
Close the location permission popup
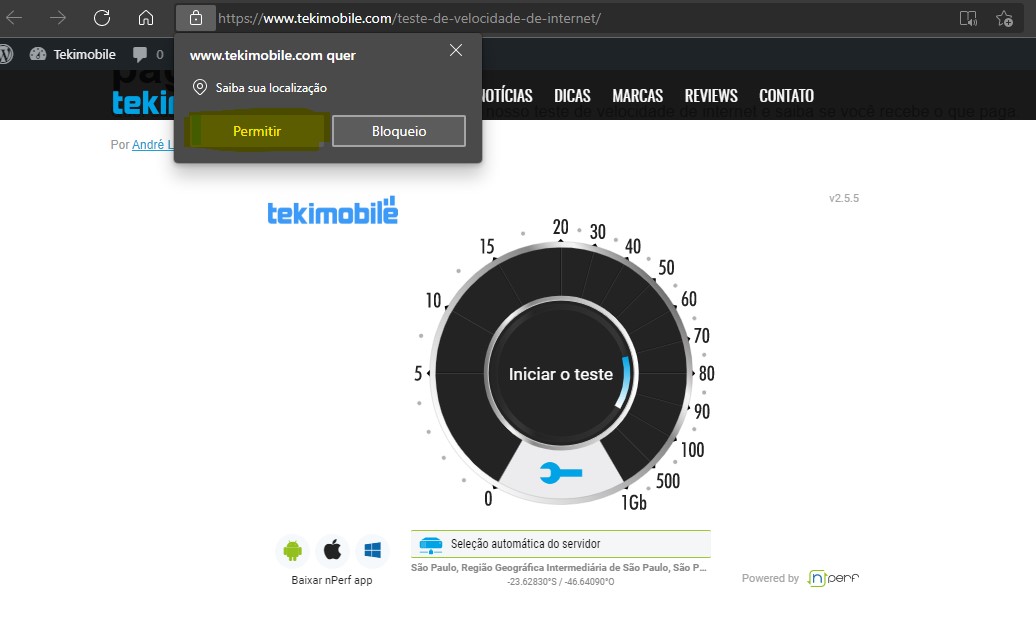[x=456, y=50]
